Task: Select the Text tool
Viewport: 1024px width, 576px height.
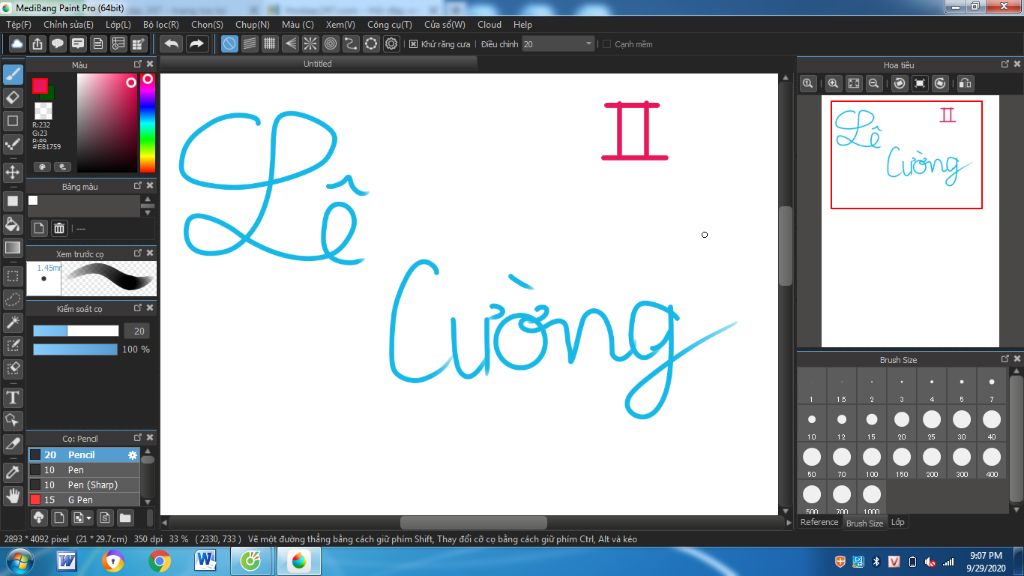Action: point(12,398)
